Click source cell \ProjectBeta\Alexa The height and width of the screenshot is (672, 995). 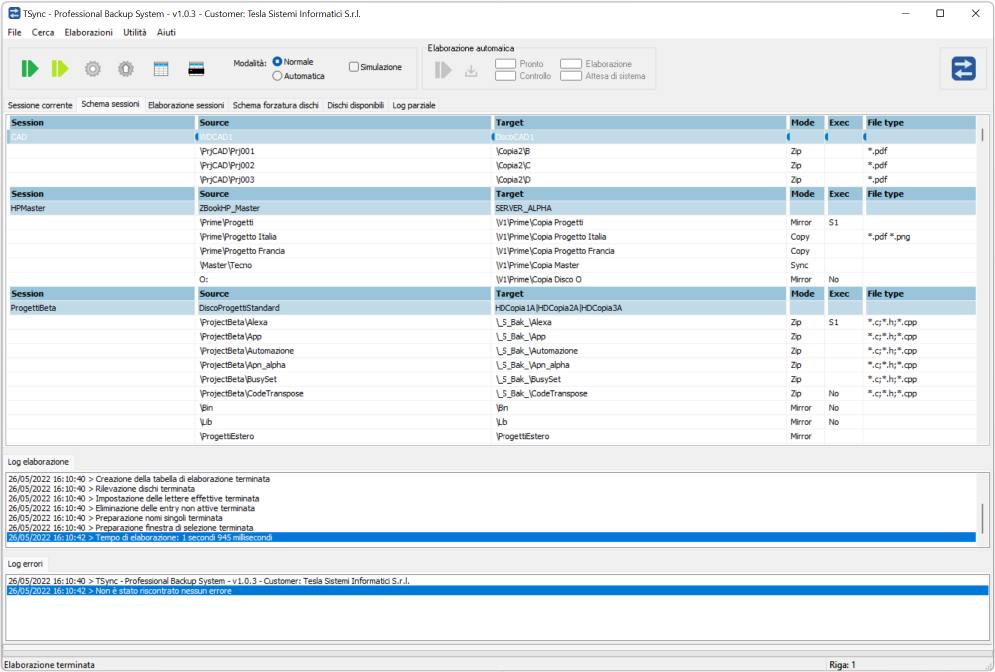[x=343, y=322]
